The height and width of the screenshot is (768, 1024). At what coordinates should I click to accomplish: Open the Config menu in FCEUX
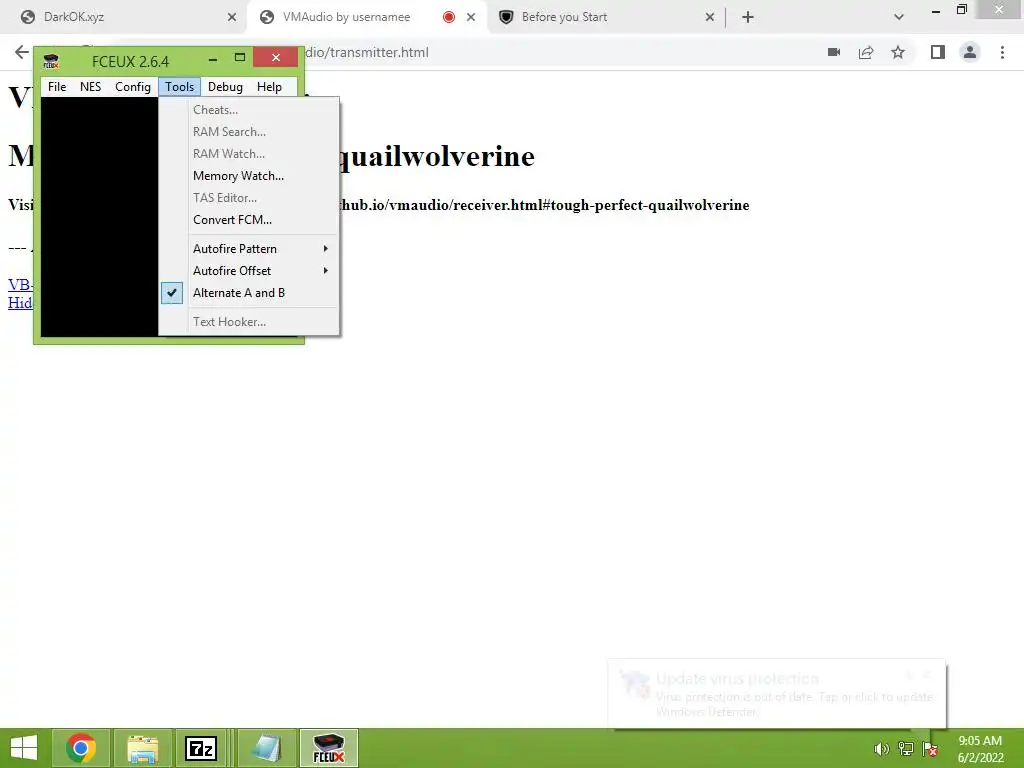coord(133,87)
